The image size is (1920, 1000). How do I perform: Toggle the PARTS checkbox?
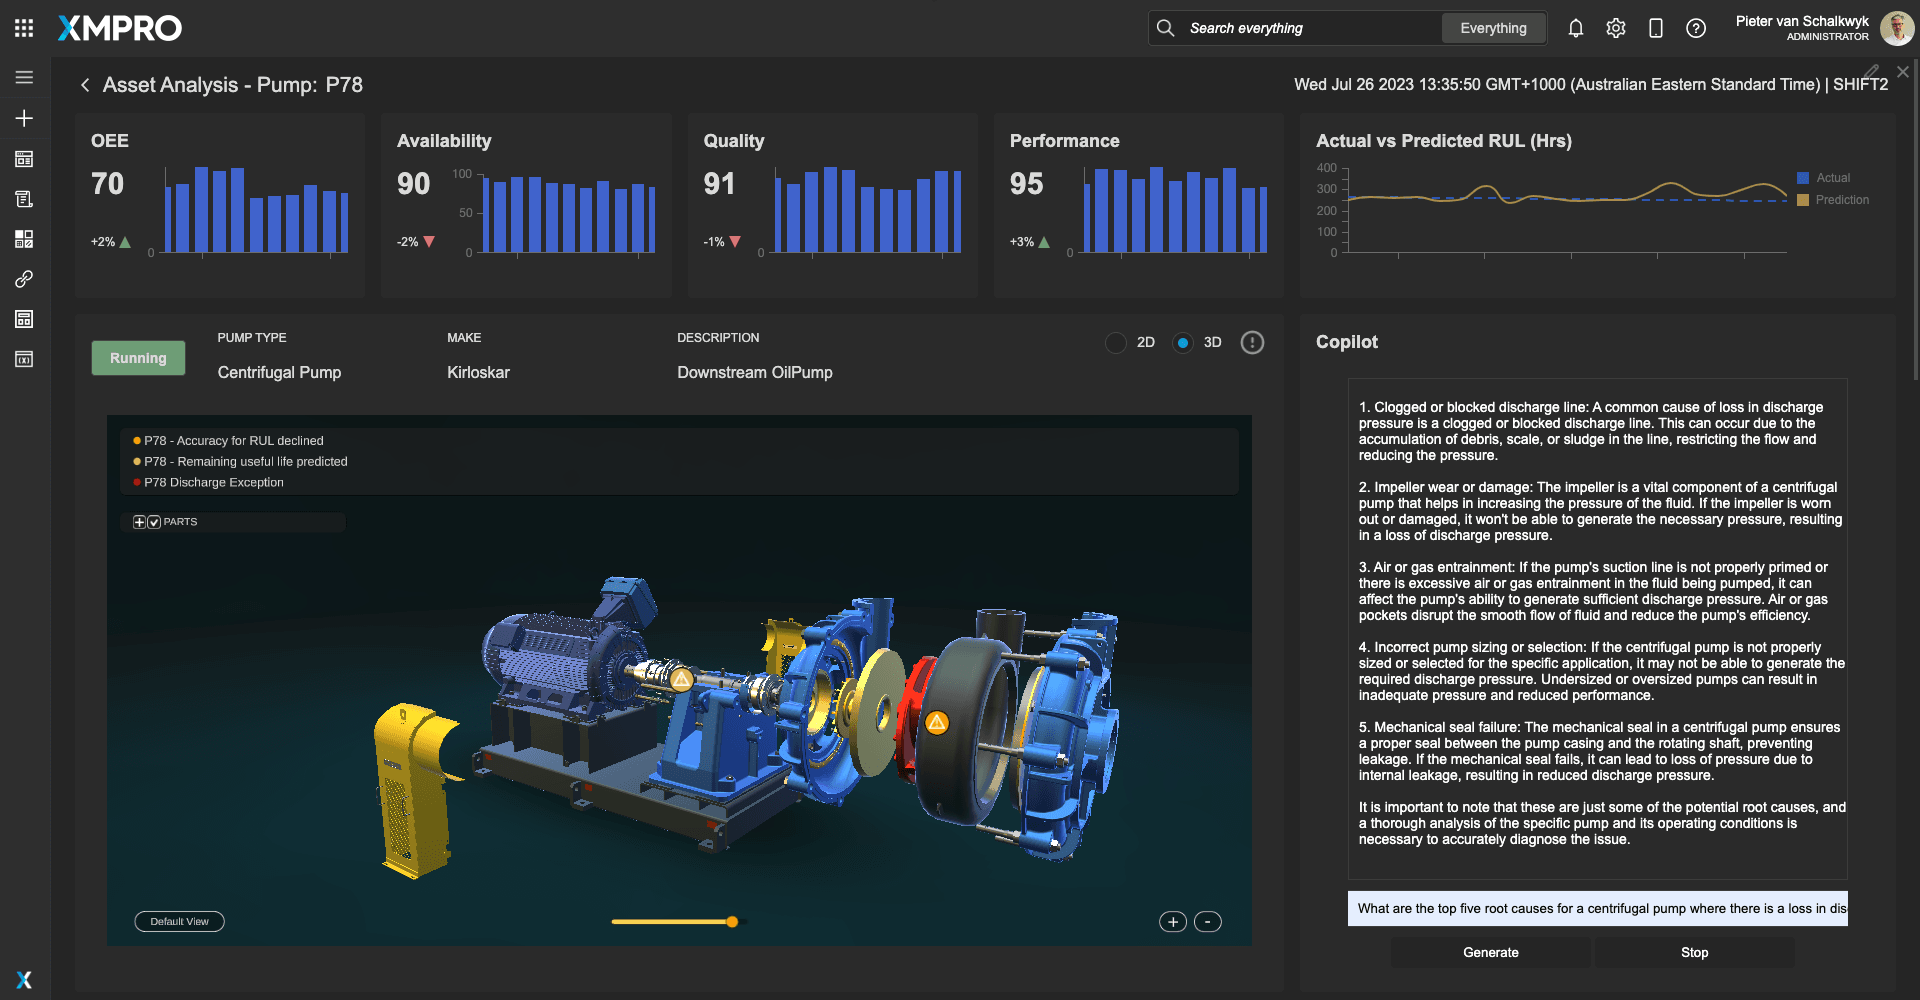tap(154, 522)
